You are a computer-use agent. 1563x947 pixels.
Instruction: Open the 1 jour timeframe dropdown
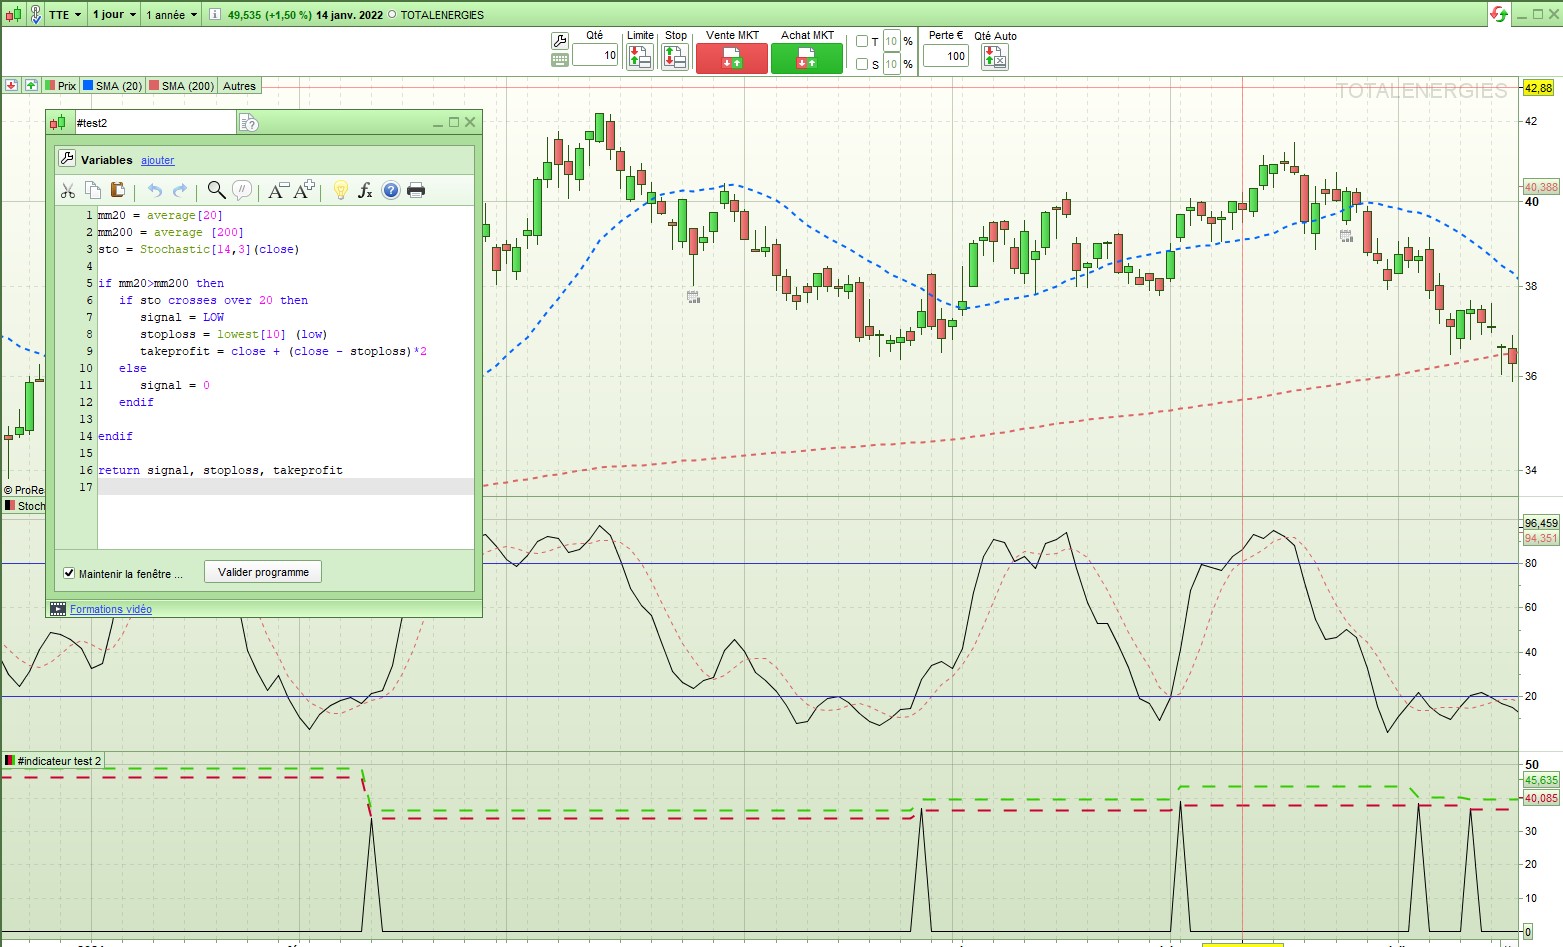click(x=114, y=15)
